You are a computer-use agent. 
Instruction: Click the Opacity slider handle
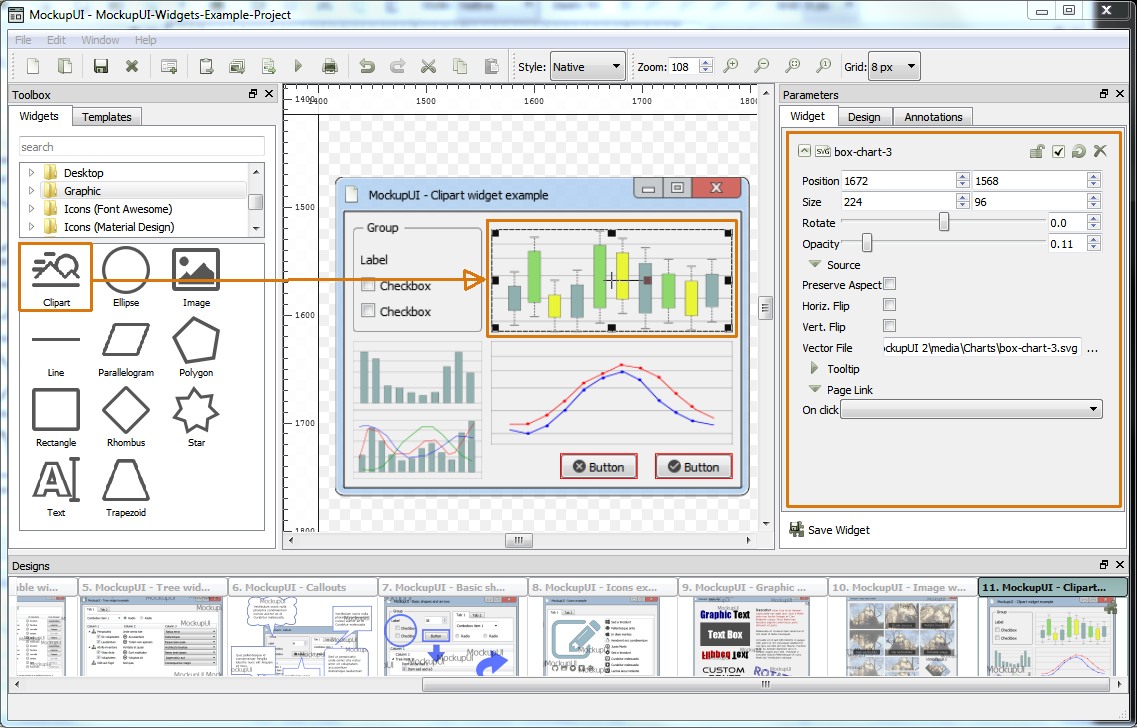click(x=867, y=243)
